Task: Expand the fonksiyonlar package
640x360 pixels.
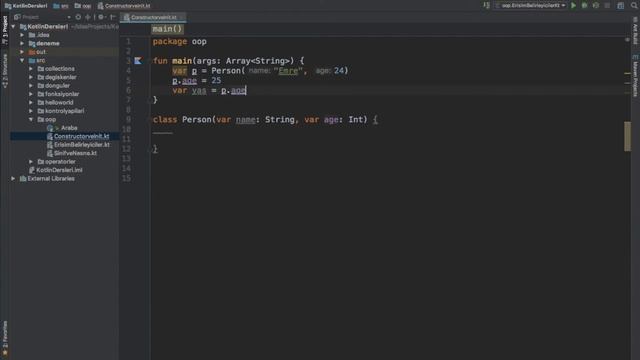Action: [x=31, y=94]
